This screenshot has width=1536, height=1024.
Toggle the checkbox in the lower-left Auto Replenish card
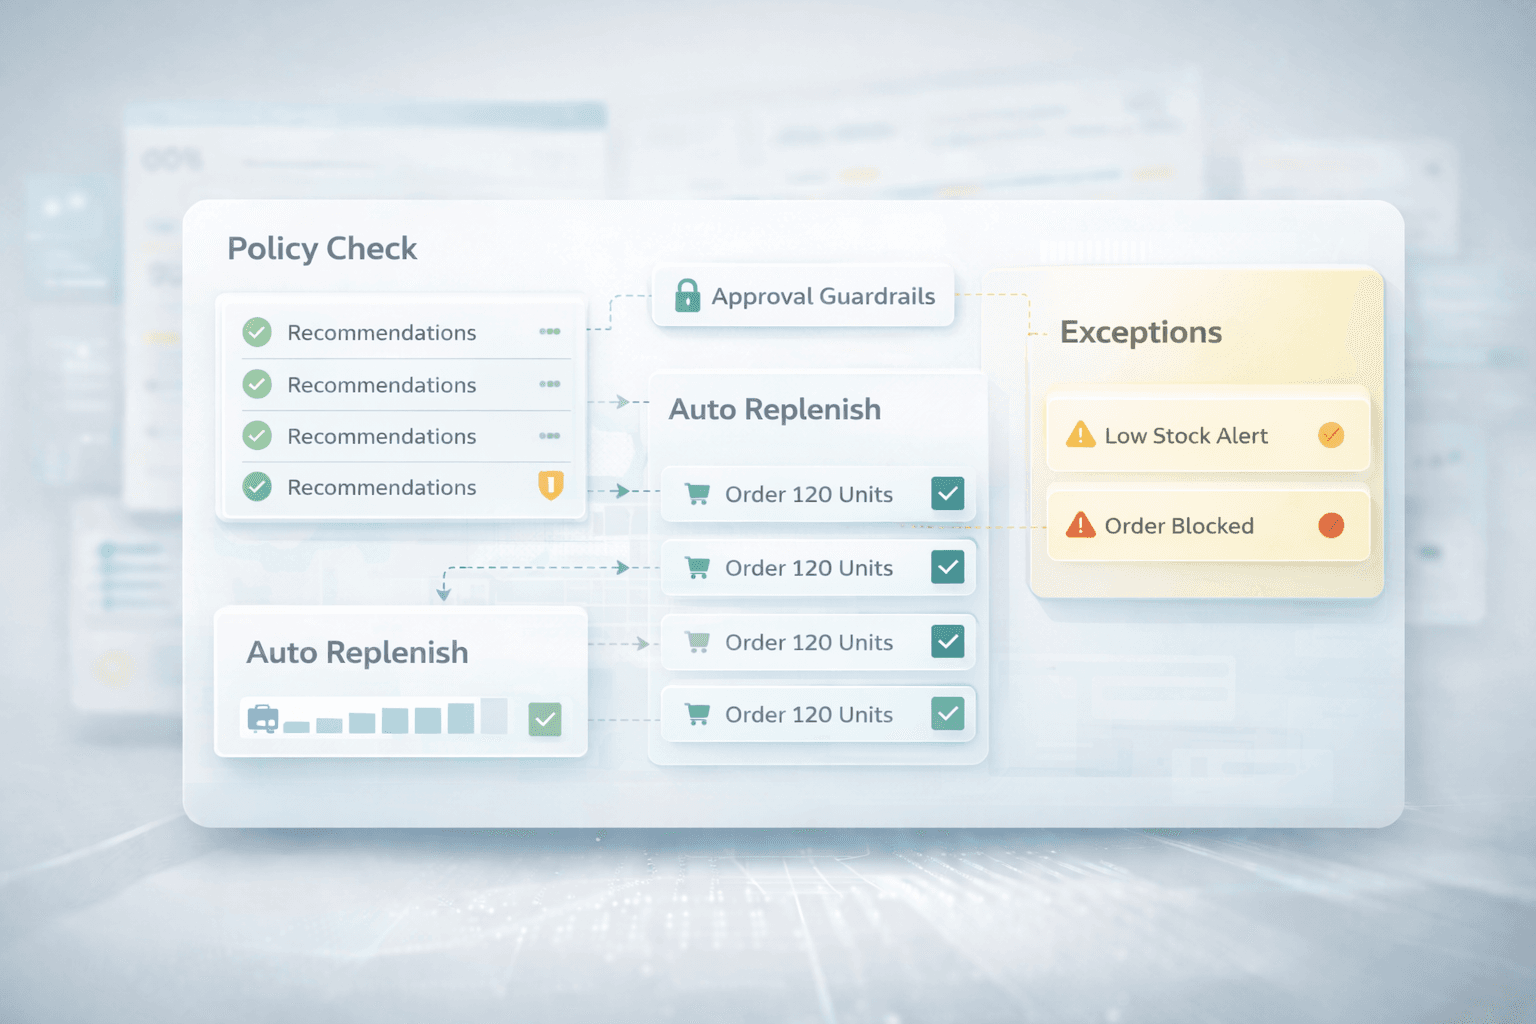545,719
